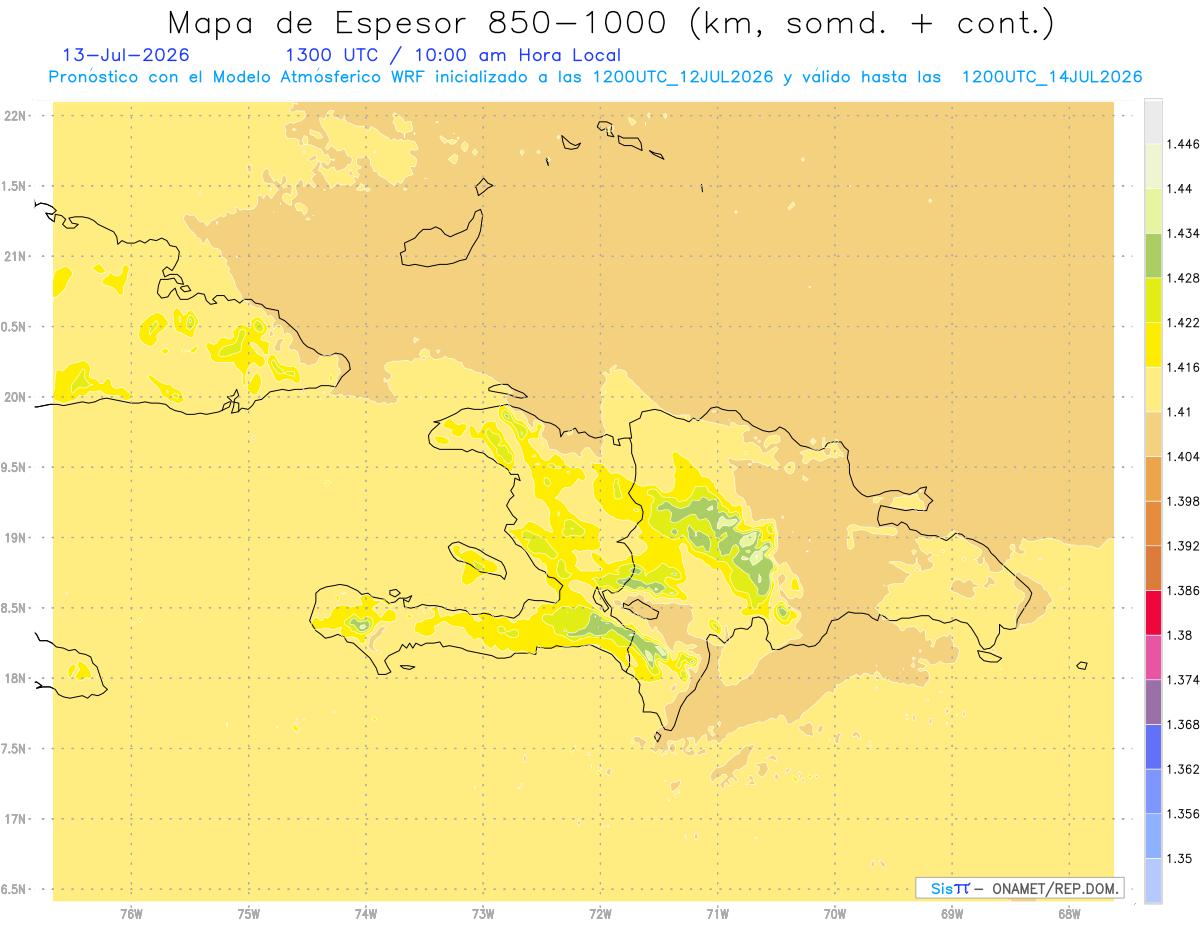Click the 75W longitude label
This screenshot has height=927, width=1200.
pos(249,913)
